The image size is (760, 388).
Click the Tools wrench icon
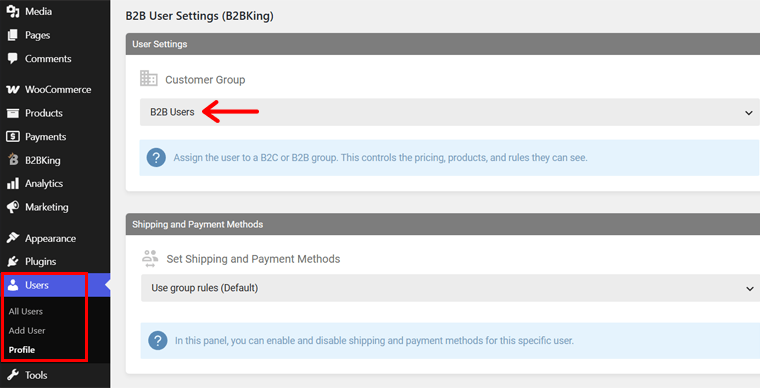coord(13,375)
